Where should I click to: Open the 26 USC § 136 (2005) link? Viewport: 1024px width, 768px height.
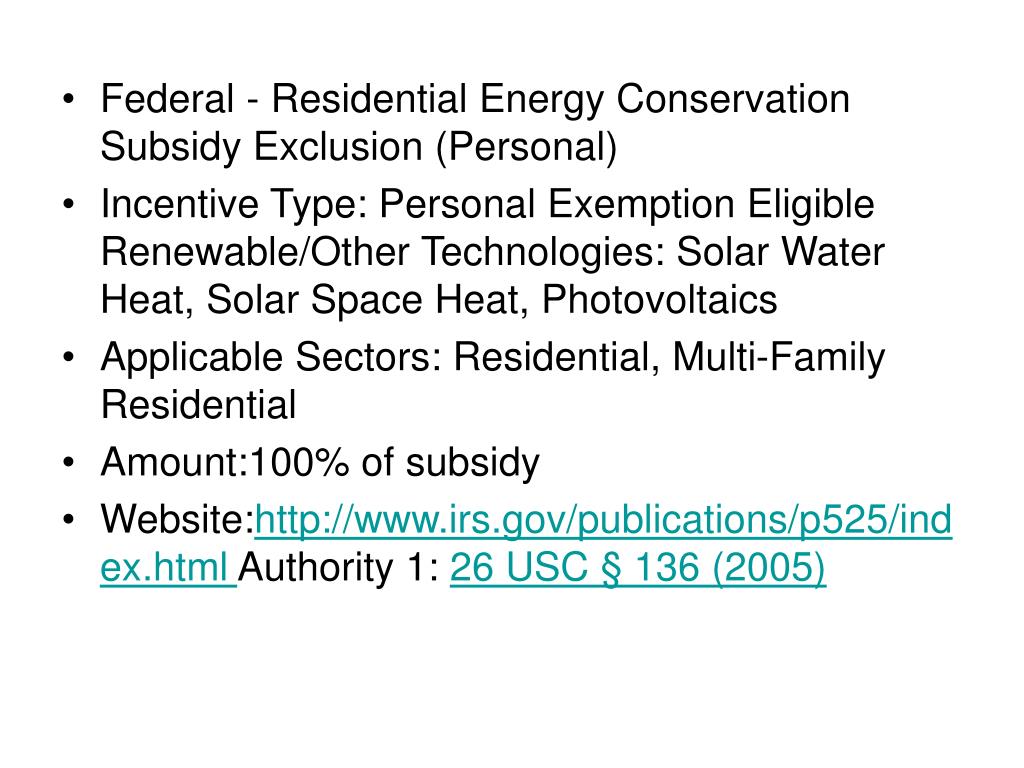tap(637, 567)
